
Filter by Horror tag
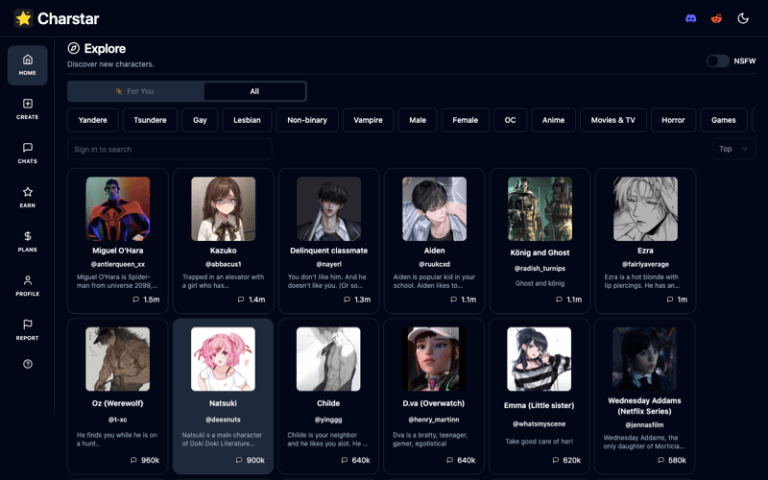673,120
